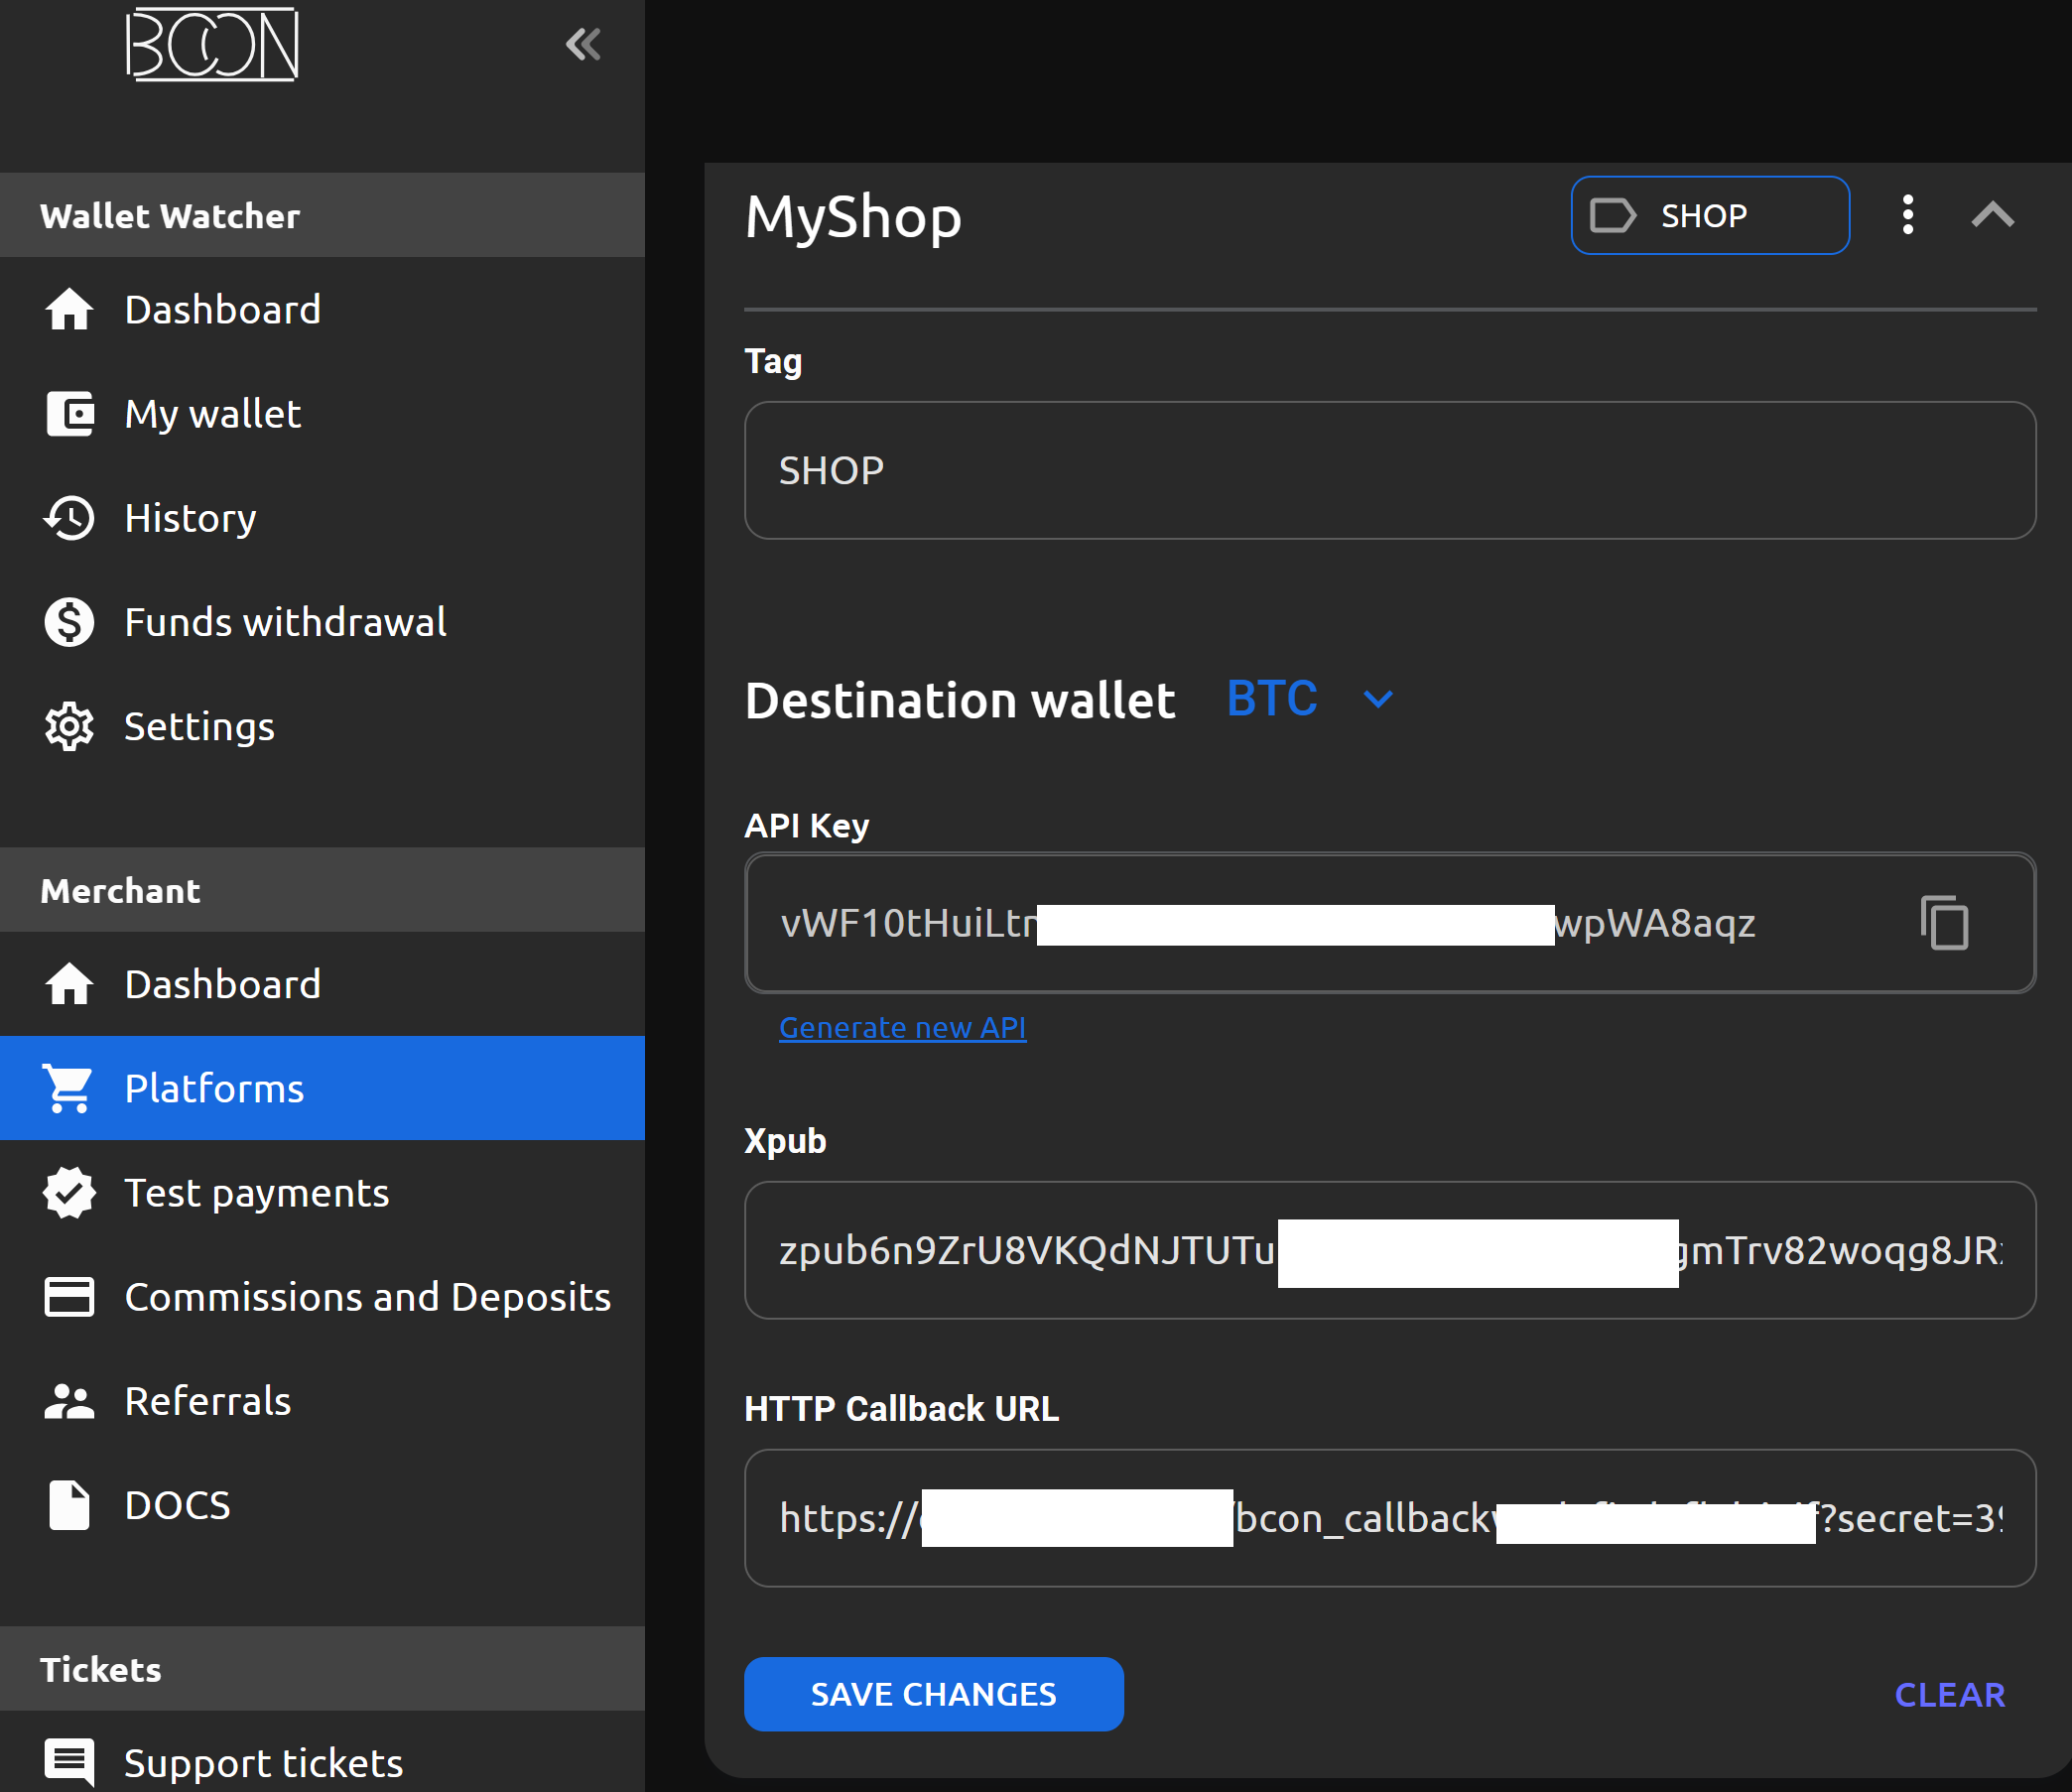Click into the Tag input field
Image resolution: width=2072 pixels, height=1792 pixels.
point(1389,470)
